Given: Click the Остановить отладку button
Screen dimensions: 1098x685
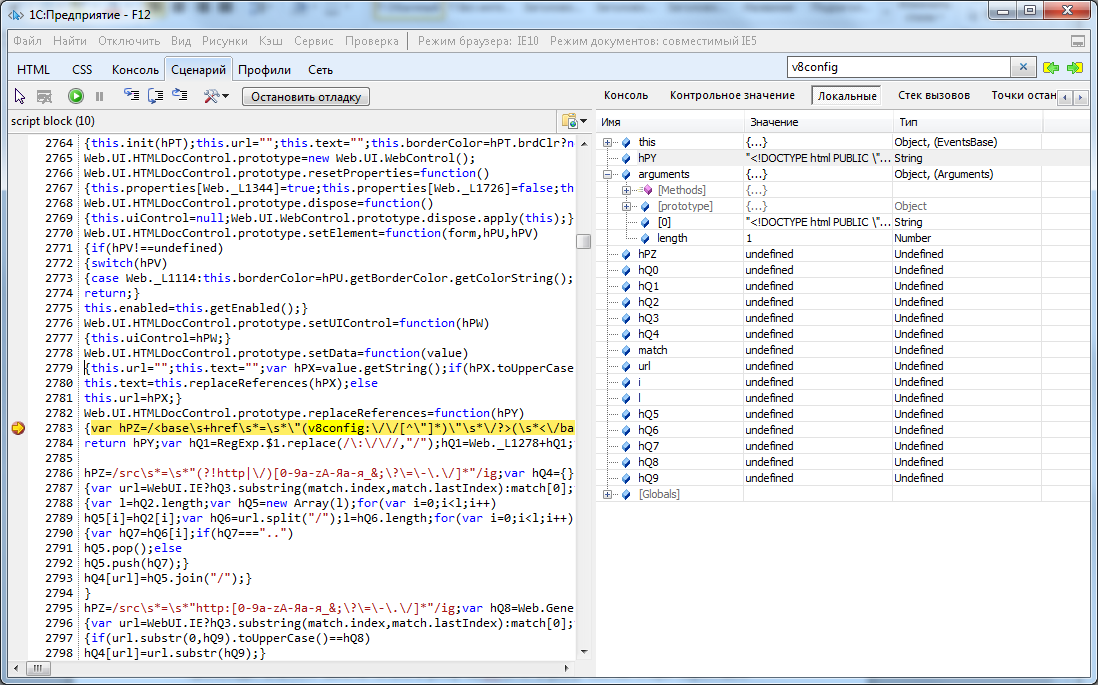Looking at the screenshot, I should 306,97.
